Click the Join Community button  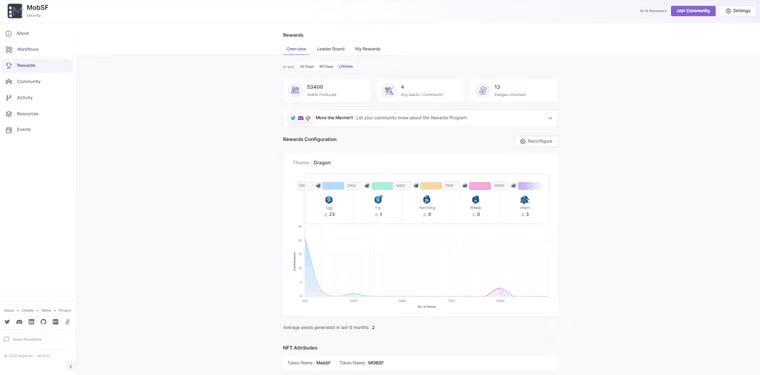click(693, 11)
